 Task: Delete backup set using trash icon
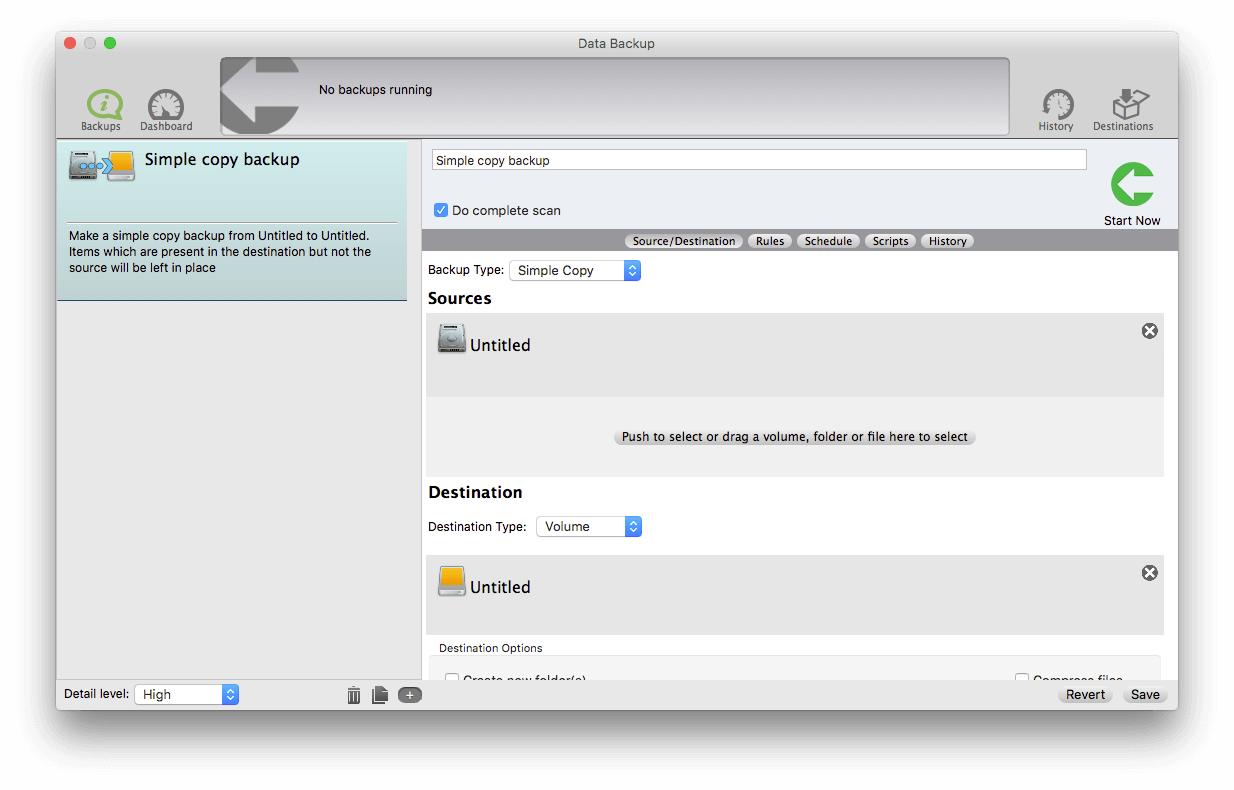pos(353,694)
